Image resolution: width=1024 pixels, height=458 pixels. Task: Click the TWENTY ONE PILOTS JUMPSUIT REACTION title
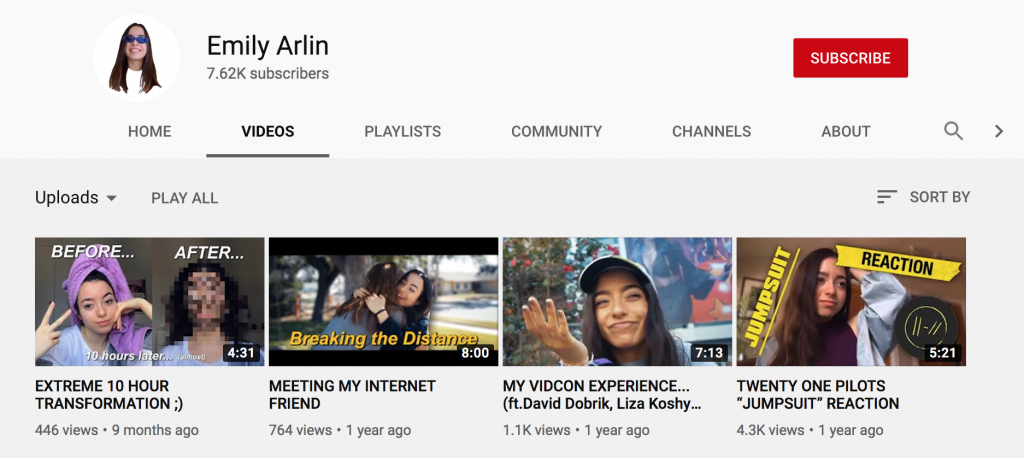tap(817, 394)
